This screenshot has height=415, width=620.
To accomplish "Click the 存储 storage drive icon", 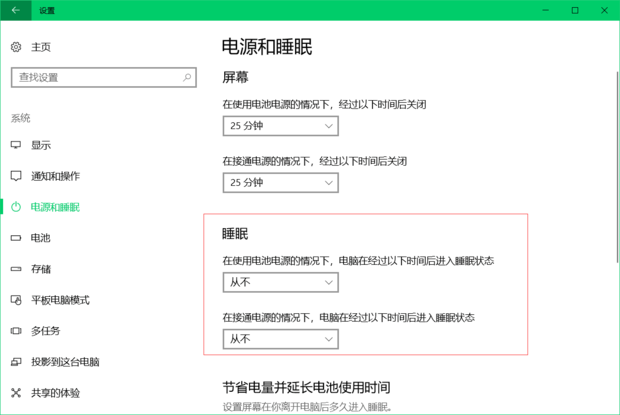I will (x=16, y=269).
